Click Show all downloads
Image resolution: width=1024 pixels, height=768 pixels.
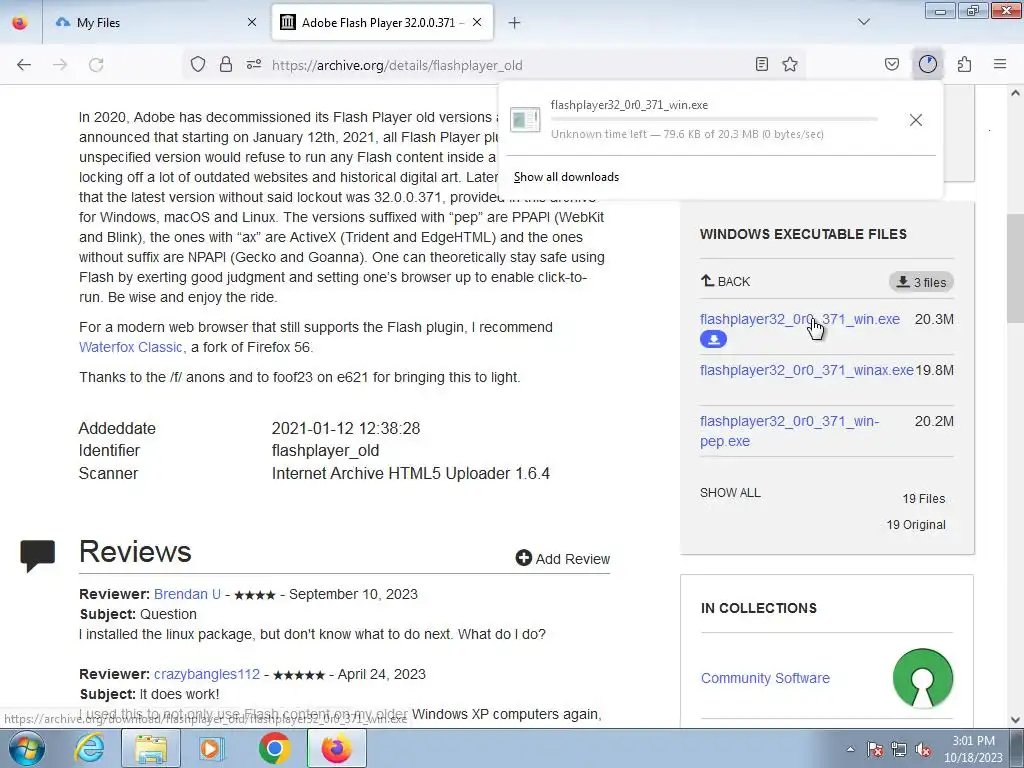click(x=566, y=177)
